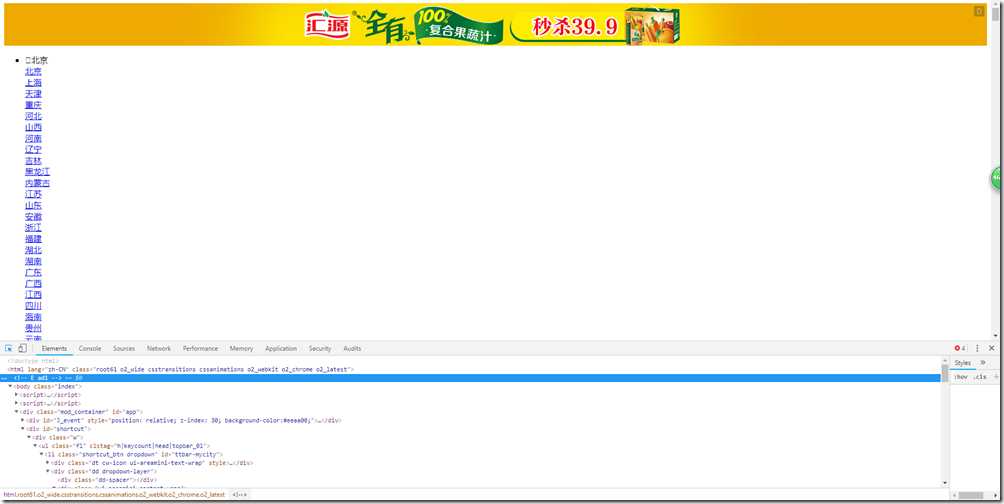Toggle the .cls class editor
This screenshot has width=1004, height=504.
pyautogui.click(x=980, y=377)
